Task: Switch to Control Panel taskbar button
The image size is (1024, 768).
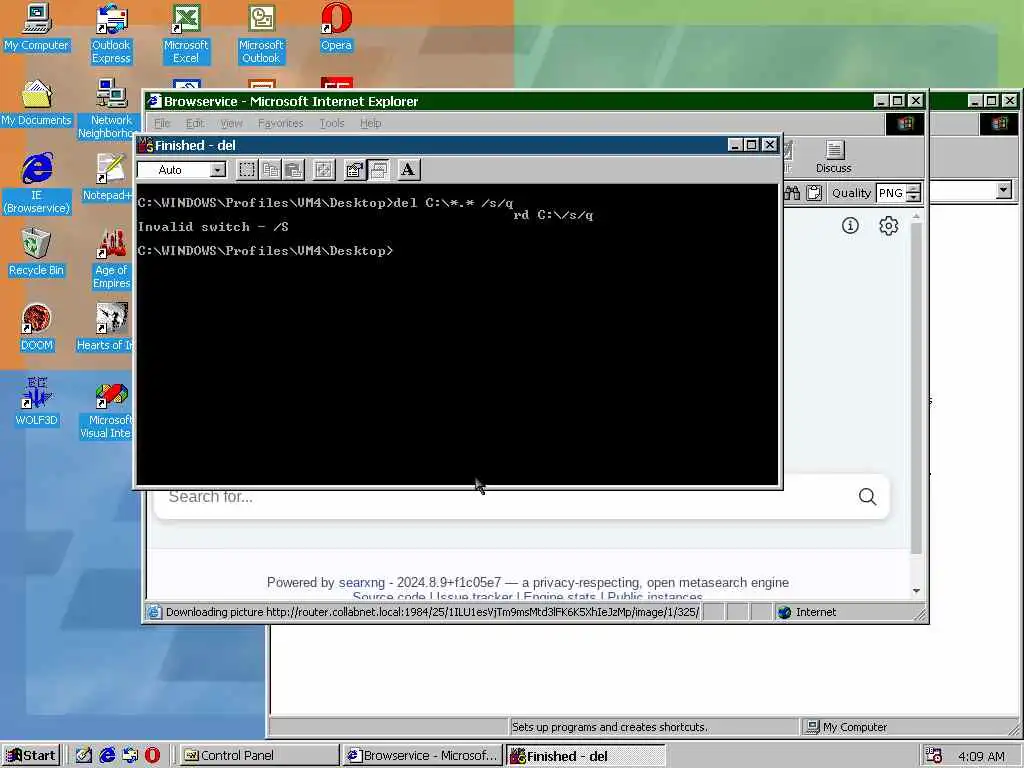Action: click(258, 756)
